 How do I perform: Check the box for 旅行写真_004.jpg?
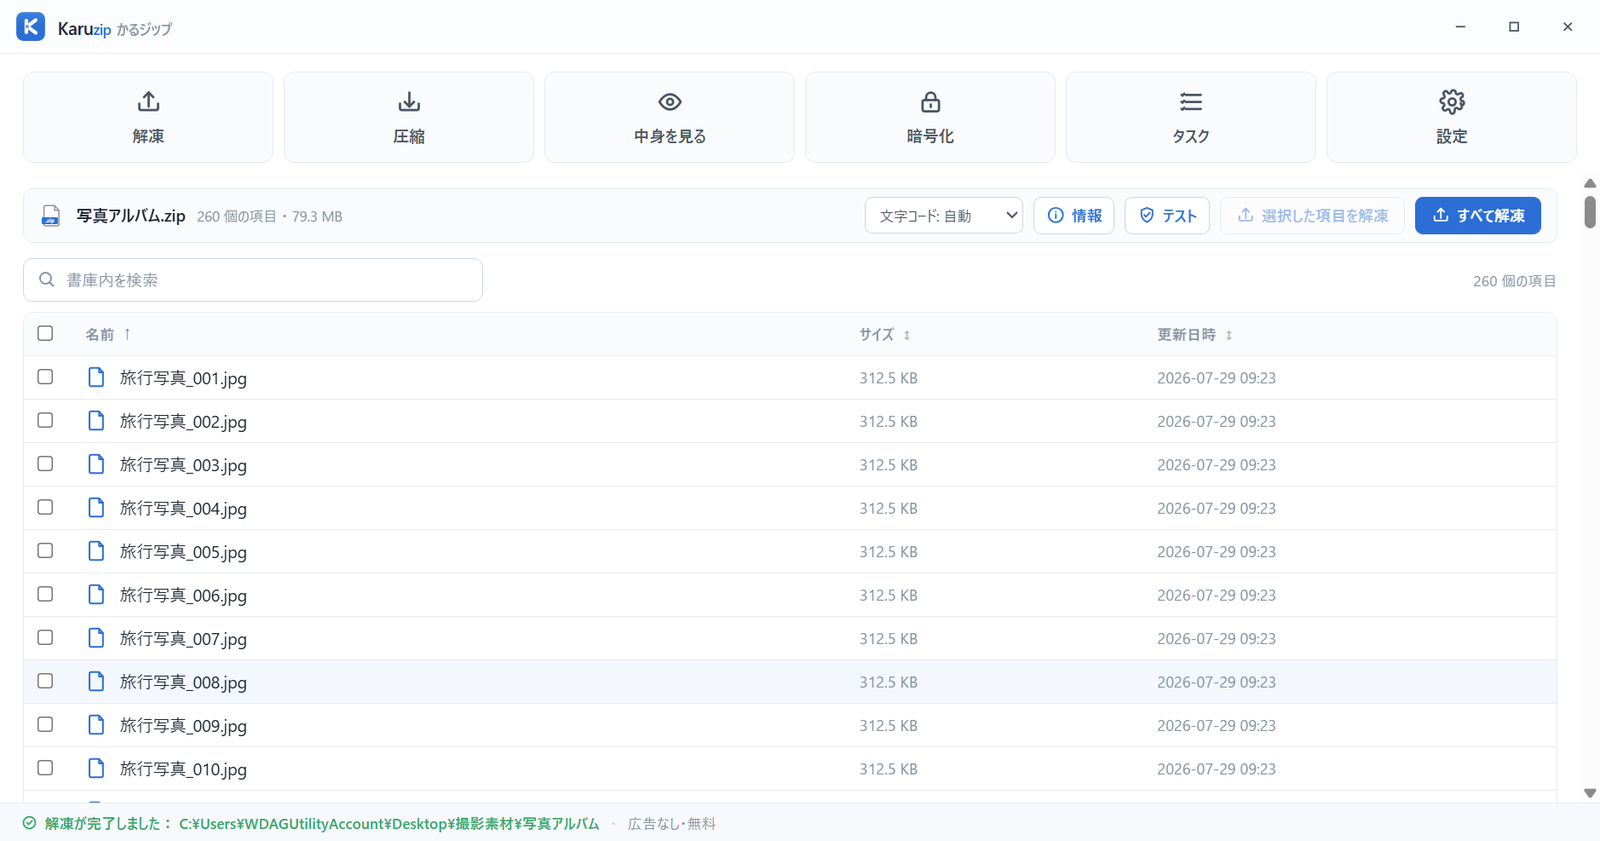45,507
